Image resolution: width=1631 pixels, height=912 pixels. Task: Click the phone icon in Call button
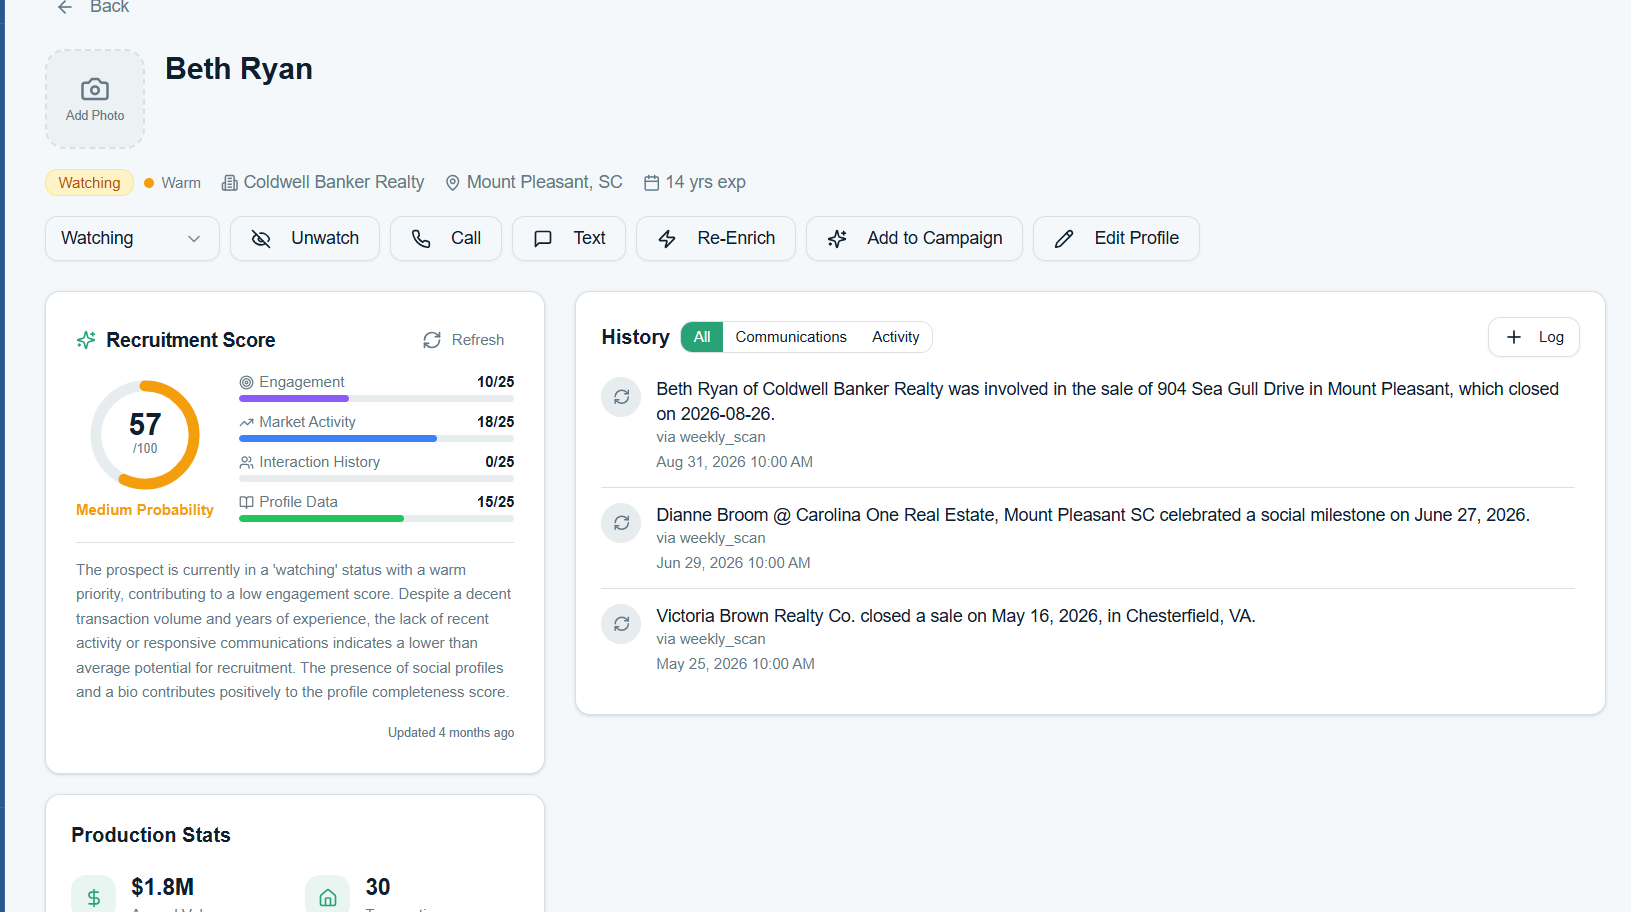[x=421, y=239]
